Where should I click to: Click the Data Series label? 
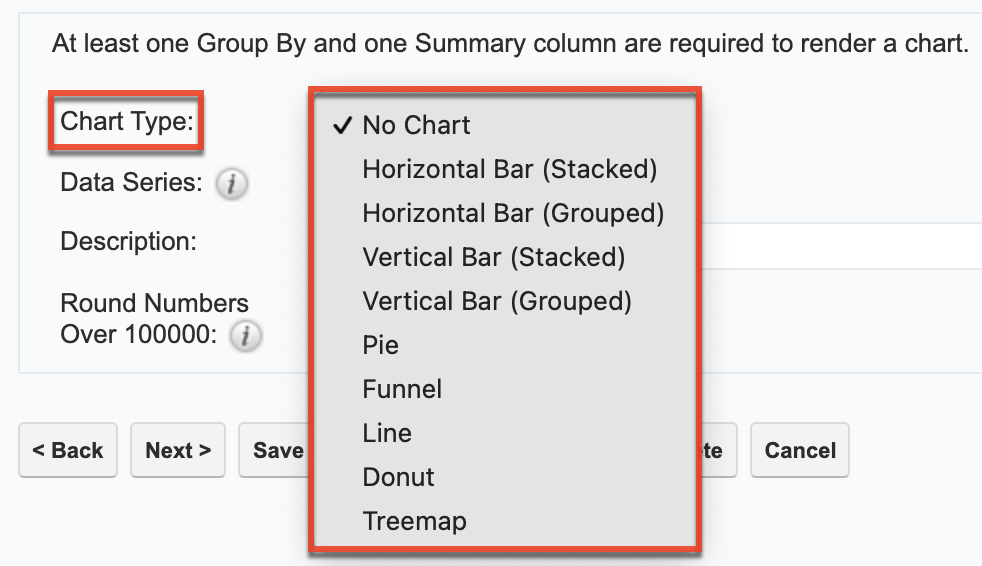(131, 184)
